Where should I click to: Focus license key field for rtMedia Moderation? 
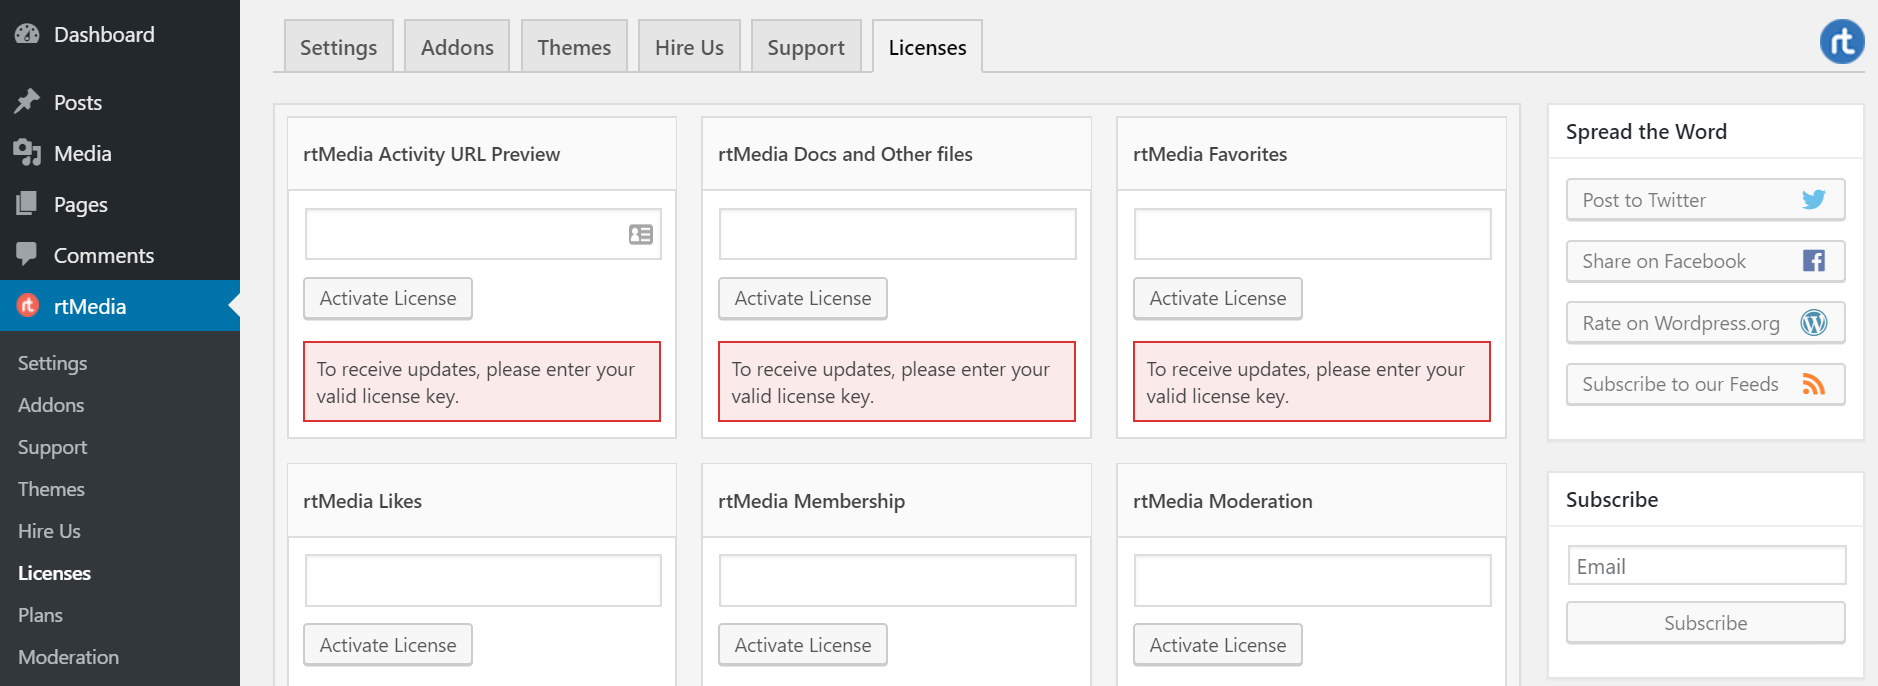[1312, 580]
